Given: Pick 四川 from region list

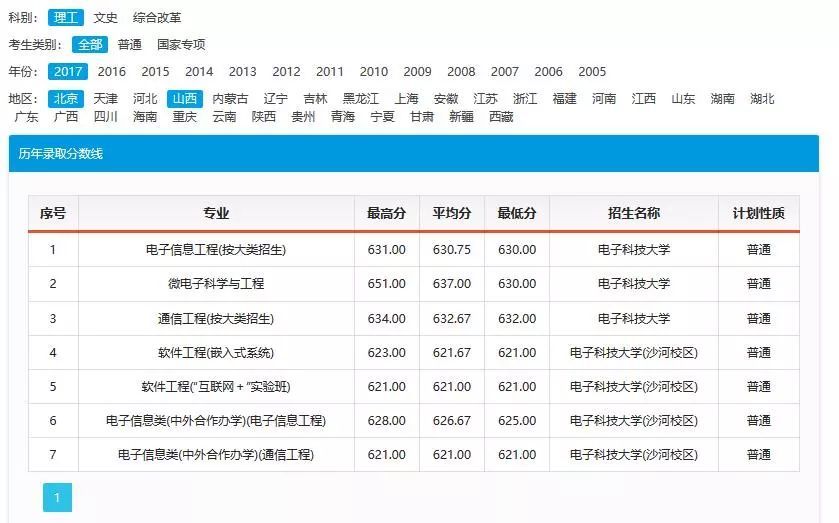Looking at the screenshot, I should point(105,117).
